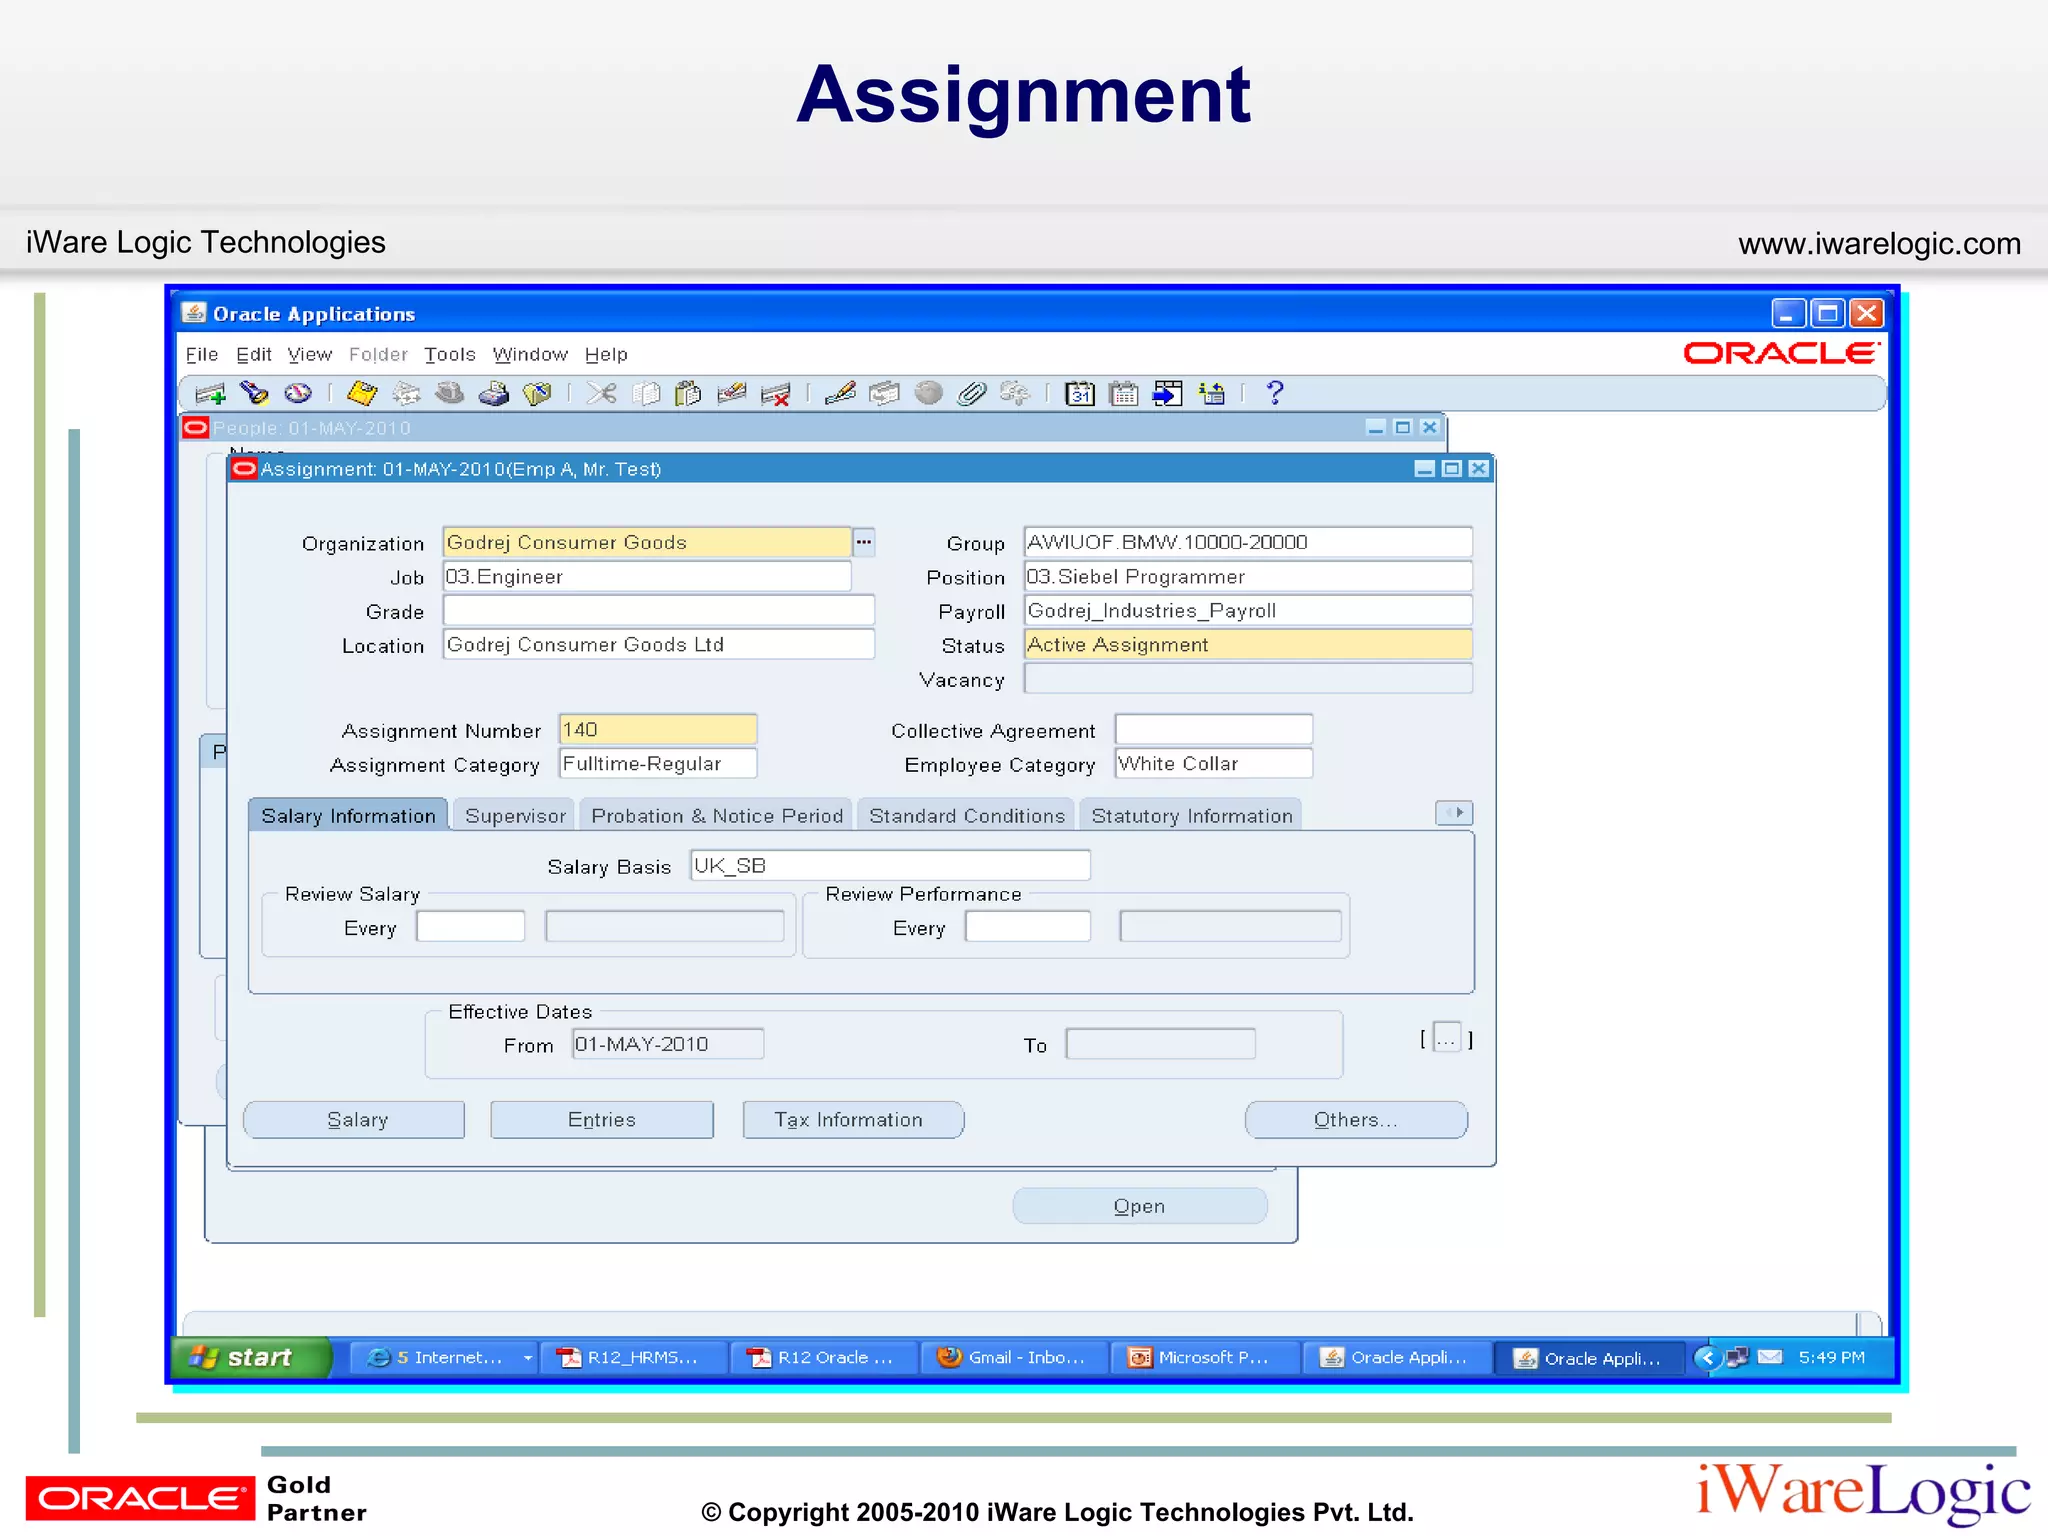Image resolution: width=2048 pixels, height=1536 pixels.
Task: Open the Window menu
Action: coord(530,355)
